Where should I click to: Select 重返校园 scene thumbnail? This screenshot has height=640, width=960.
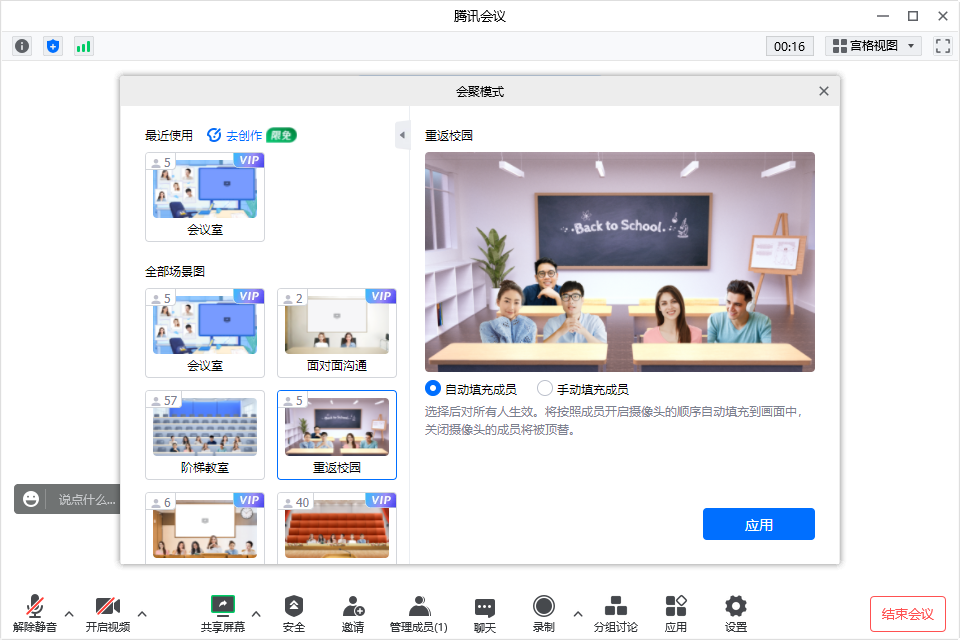(x=337, y=435)
